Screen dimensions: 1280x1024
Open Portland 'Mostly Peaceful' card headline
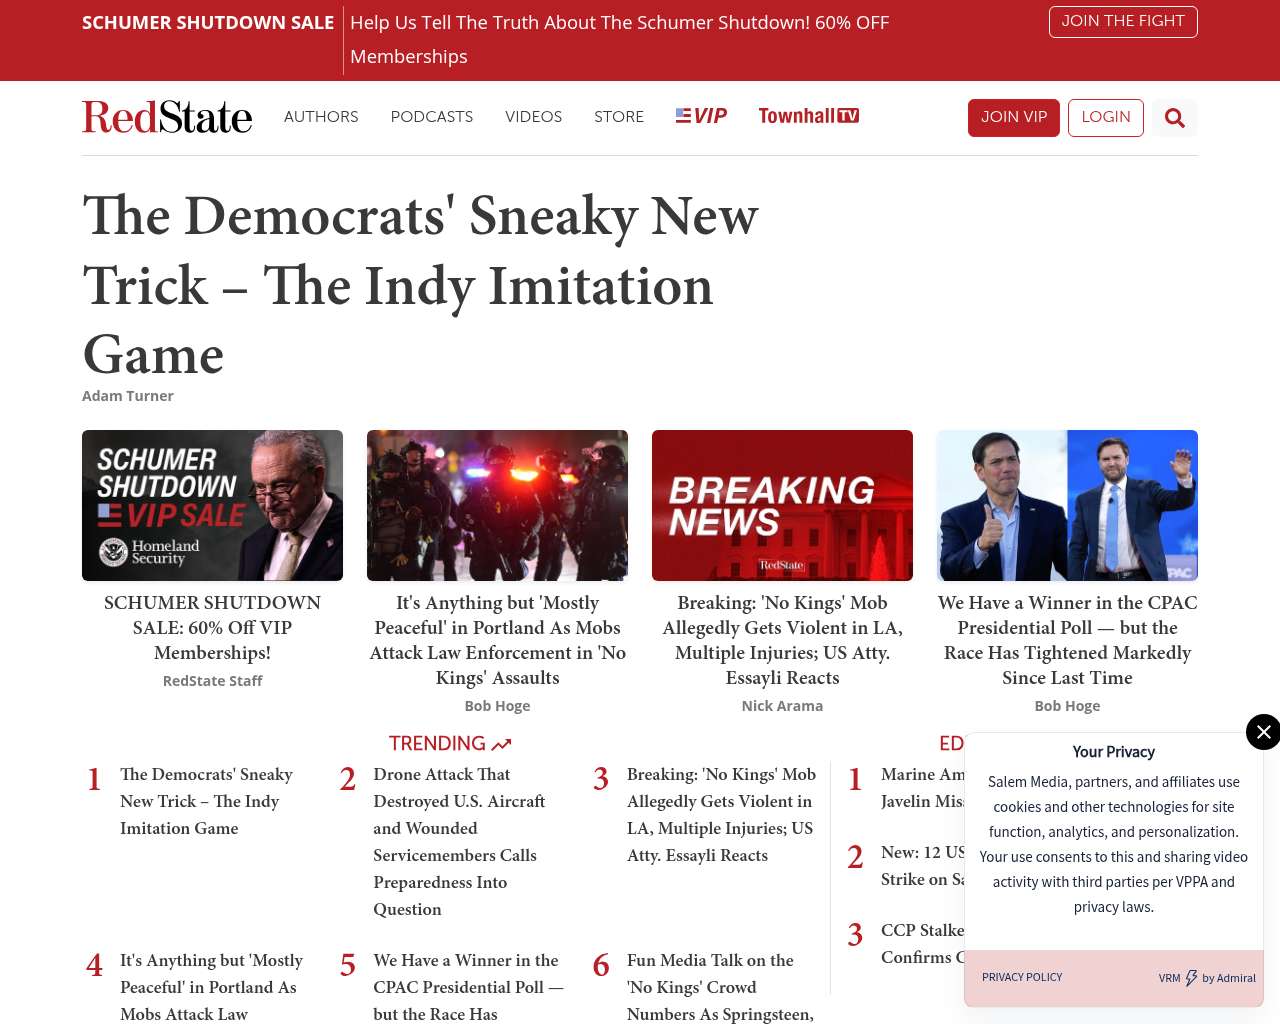[x=497, y=640]
